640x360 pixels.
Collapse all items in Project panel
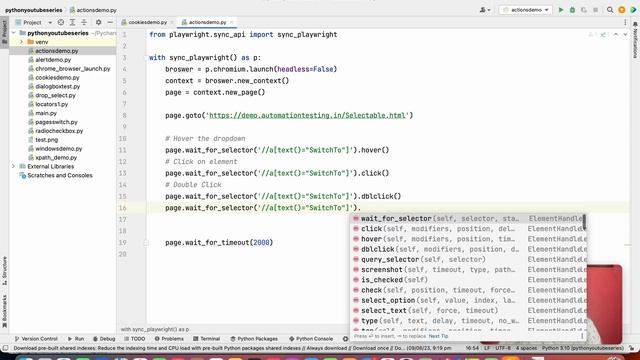84,22
